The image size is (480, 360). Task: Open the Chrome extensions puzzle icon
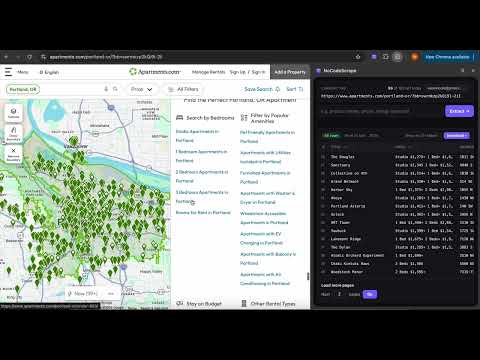click(386, 57)
